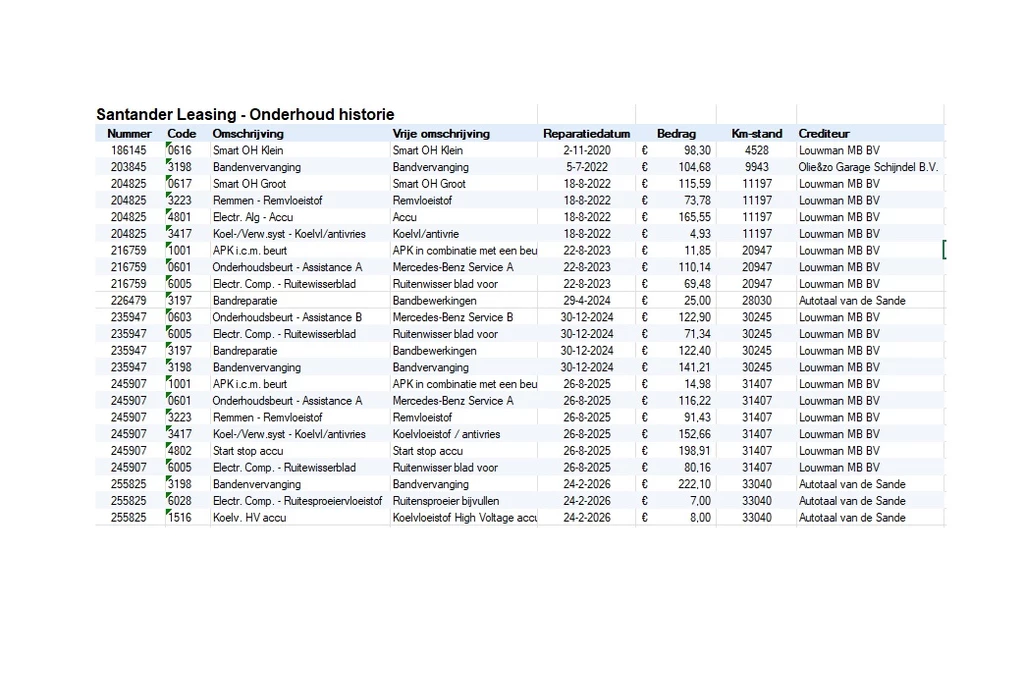Select code cell 6028
1024x673 pixels.
click(180, 501)
